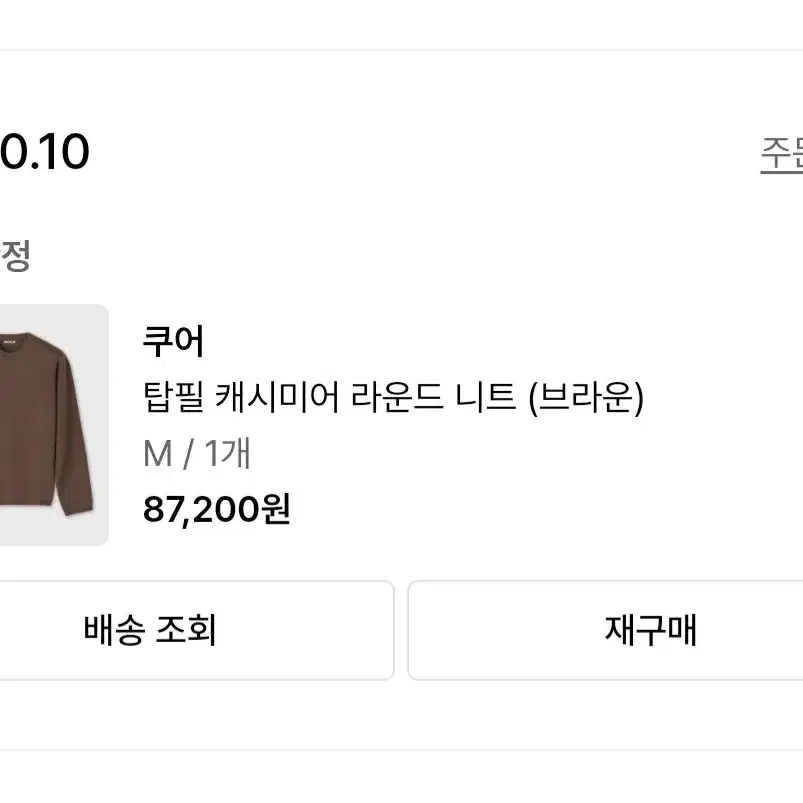Viewport: 803px width, 803px height.
Task: Click the word 캐시미어 in the product name
Action: 277,398
